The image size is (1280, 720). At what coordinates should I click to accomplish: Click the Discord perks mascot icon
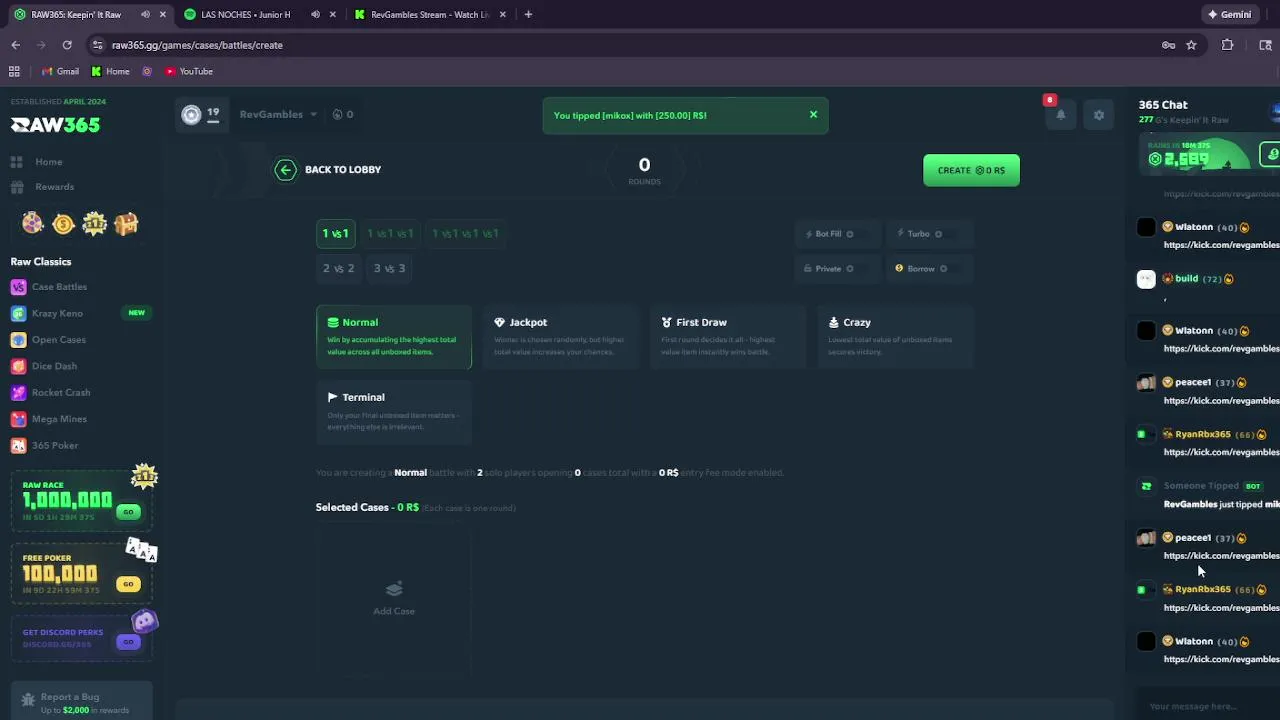pos(145,622)
